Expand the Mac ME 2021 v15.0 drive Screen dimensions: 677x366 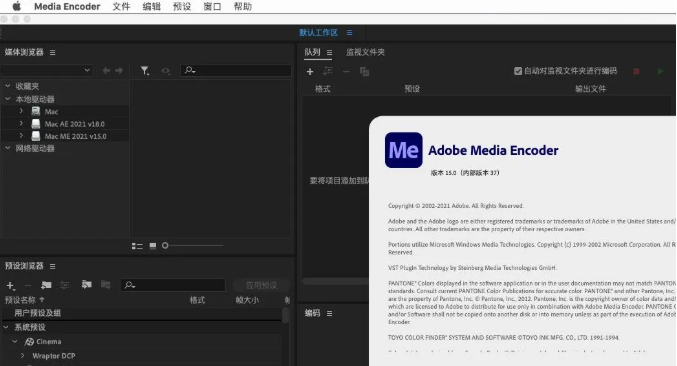pyautogui.click(x=21, y=136)
